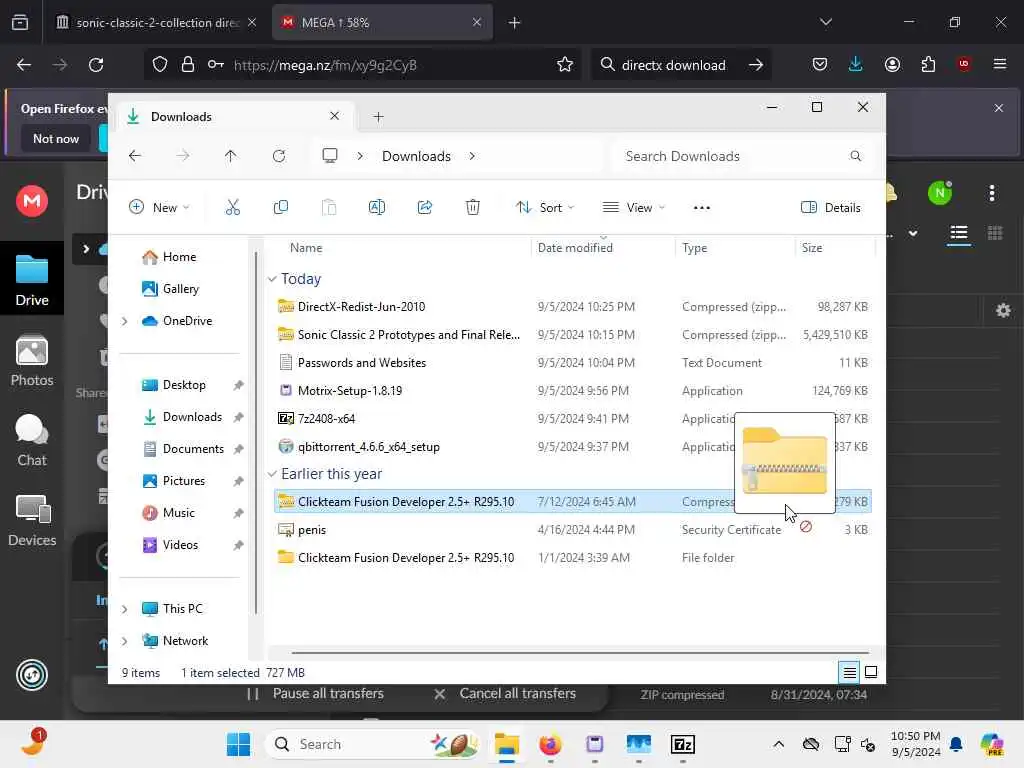The width and height of the screenshot is (1024, 768).
Task: Collapse the Today group
Action: point(272,279)
